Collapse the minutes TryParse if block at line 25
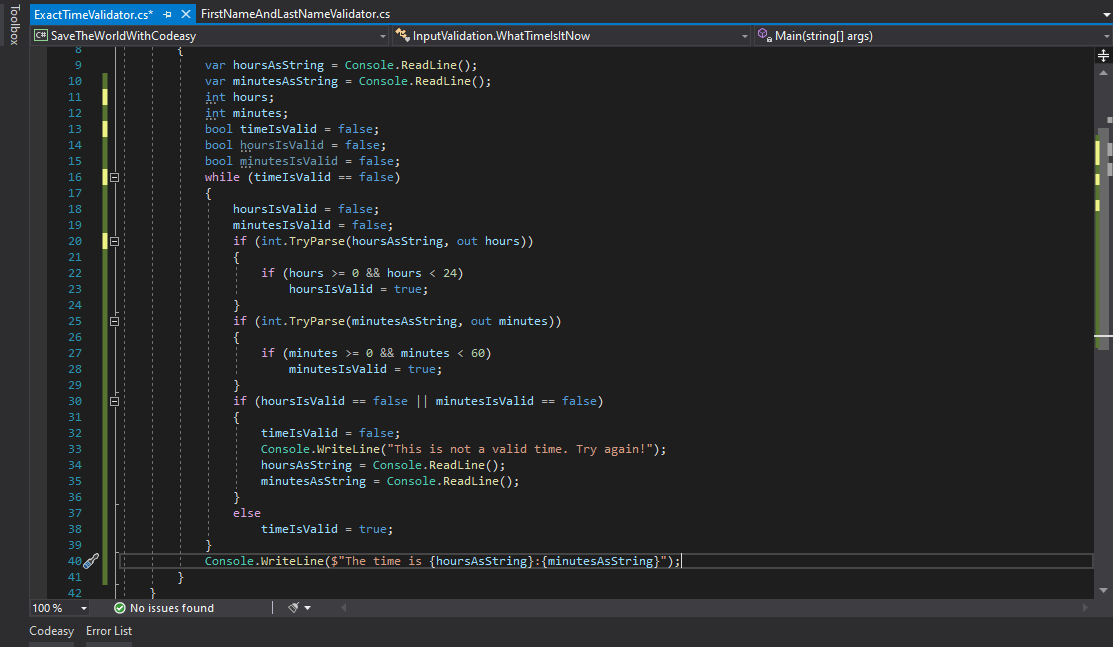Viewport: 1113px width, 647px height. (114, 321)
